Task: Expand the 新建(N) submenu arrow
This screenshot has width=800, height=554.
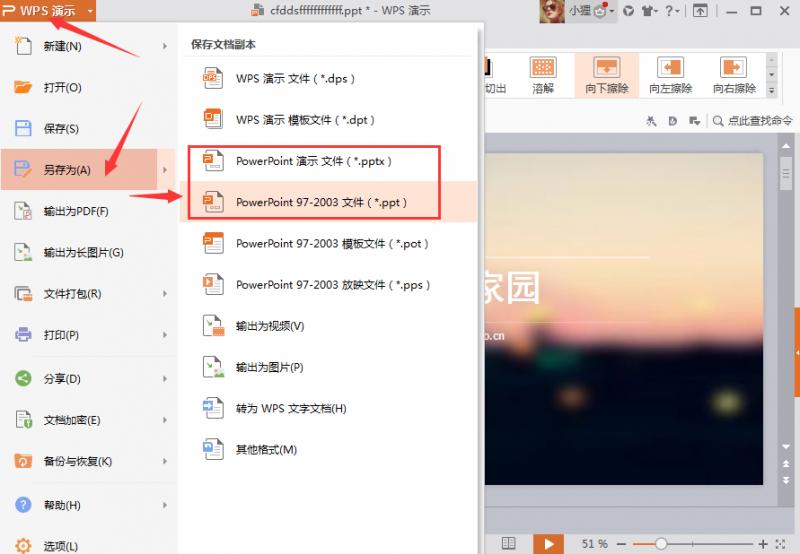Action: (164, 46)
